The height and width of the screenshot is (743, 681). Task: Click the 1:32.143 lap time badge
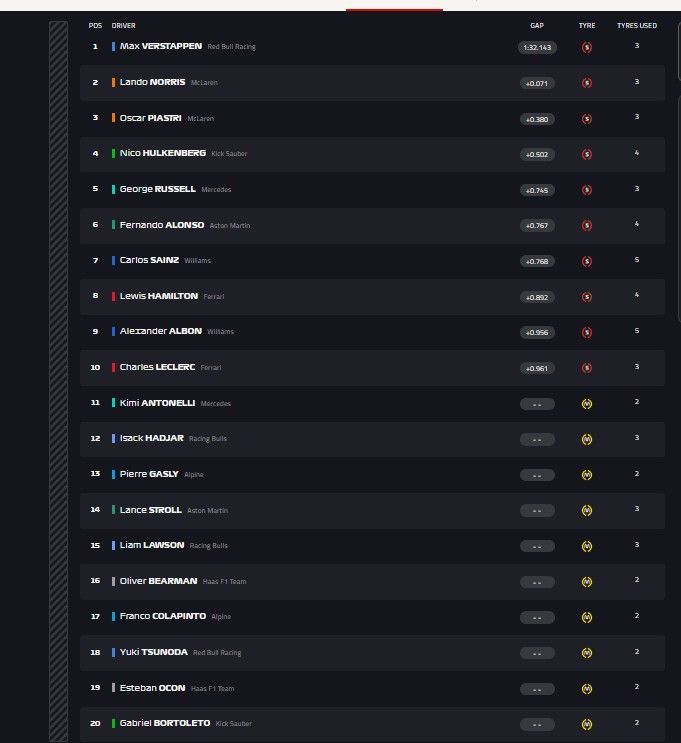click(537, 47)
